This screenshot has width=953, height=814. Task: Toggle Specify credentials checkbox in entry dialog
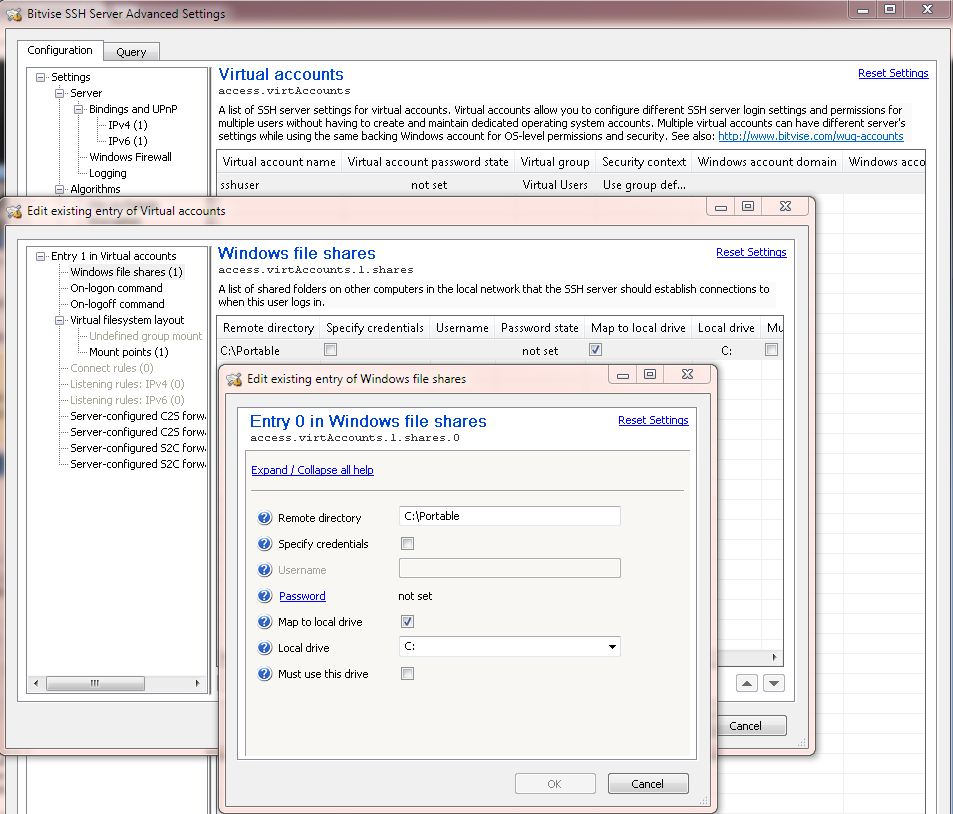coord(408,543)
